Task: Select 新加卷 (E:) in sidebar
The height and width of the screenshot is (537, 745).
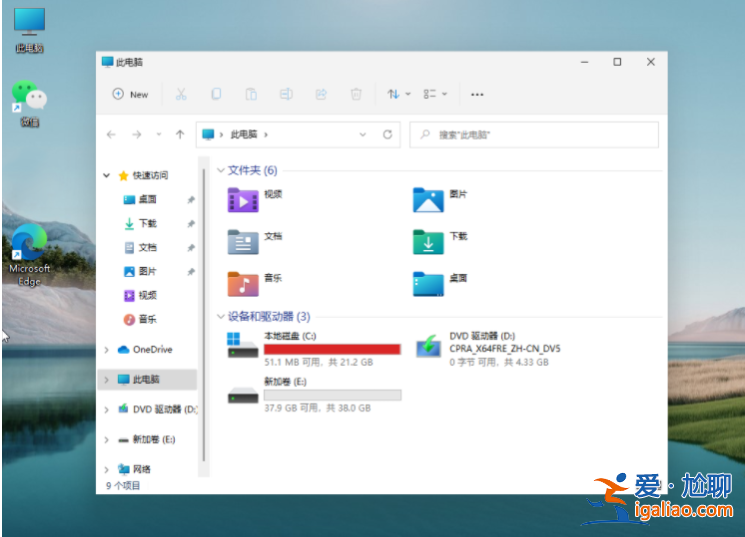Action: coord(153,440)
